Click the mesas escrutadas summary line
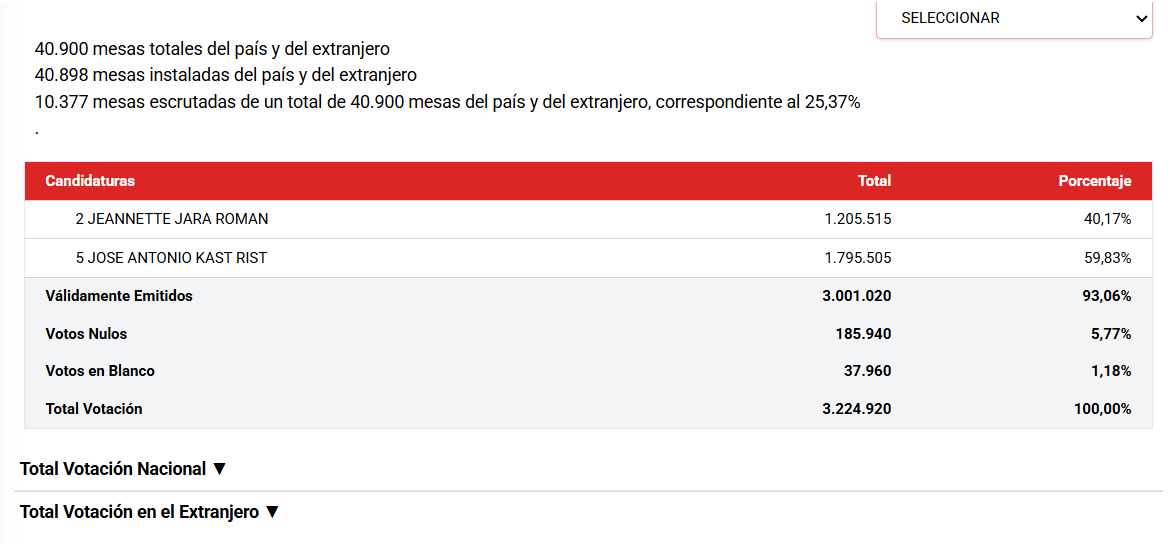Image resolution: width=1175 pixels, height=544 pixels. (447, 102)
